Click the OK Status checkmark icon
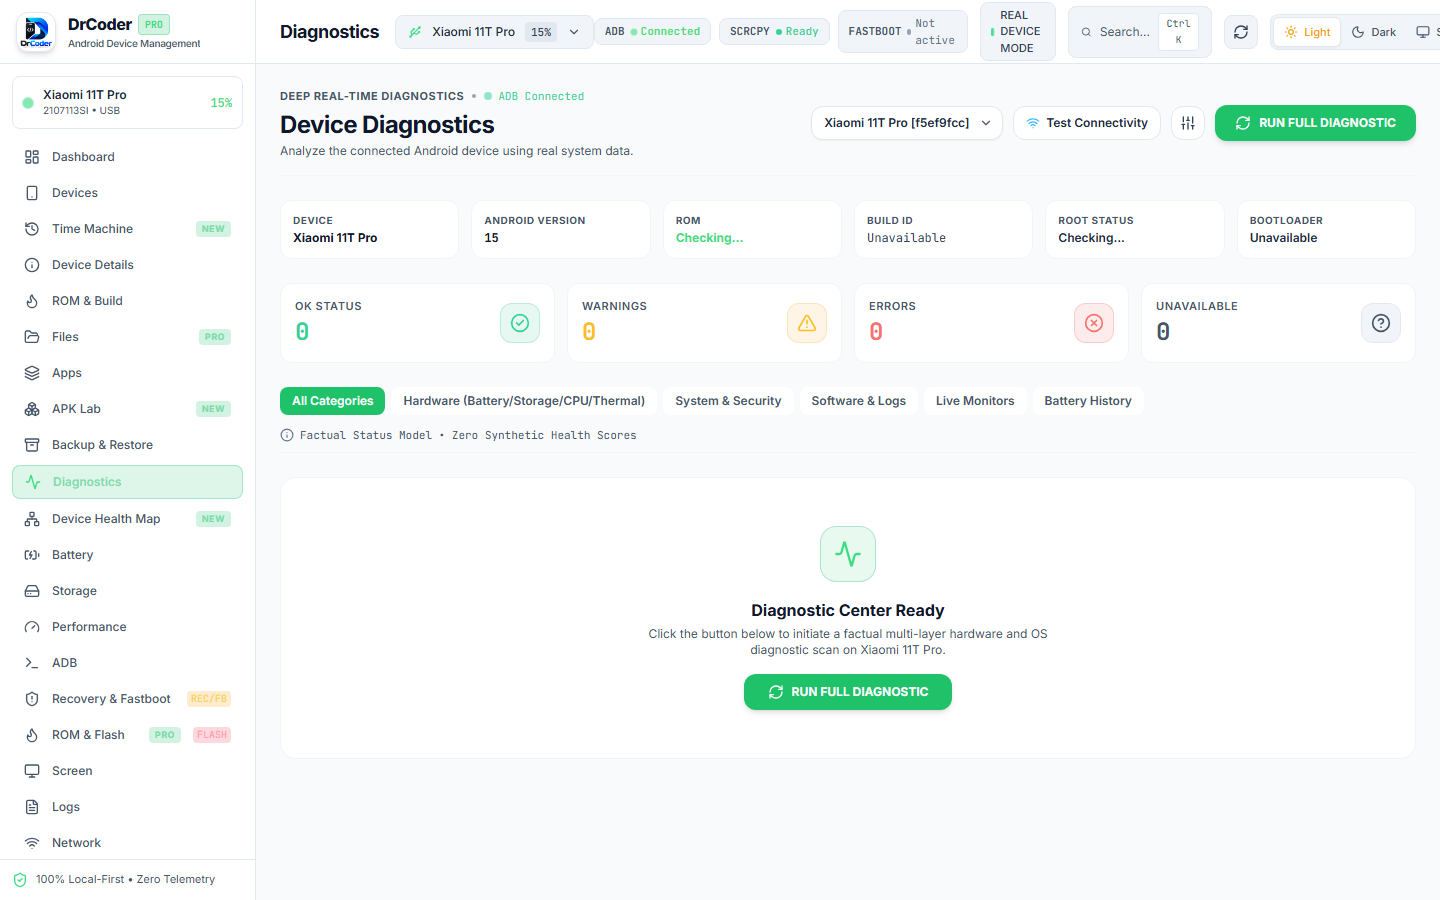Image resolution: width=1440 pixels, height=900 pixels. (x=520, y=323)
